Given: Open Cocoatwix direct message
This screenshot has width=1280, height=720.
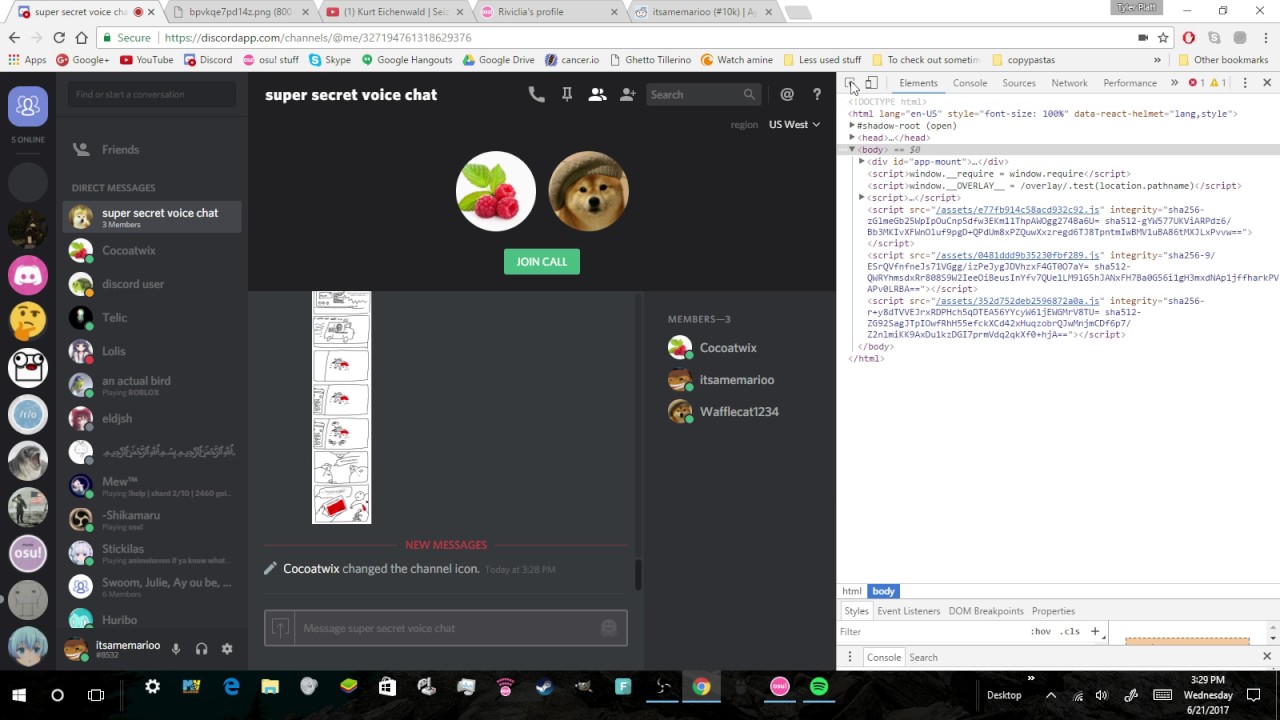Looking at the screenshot, I should tap(152, 251).
